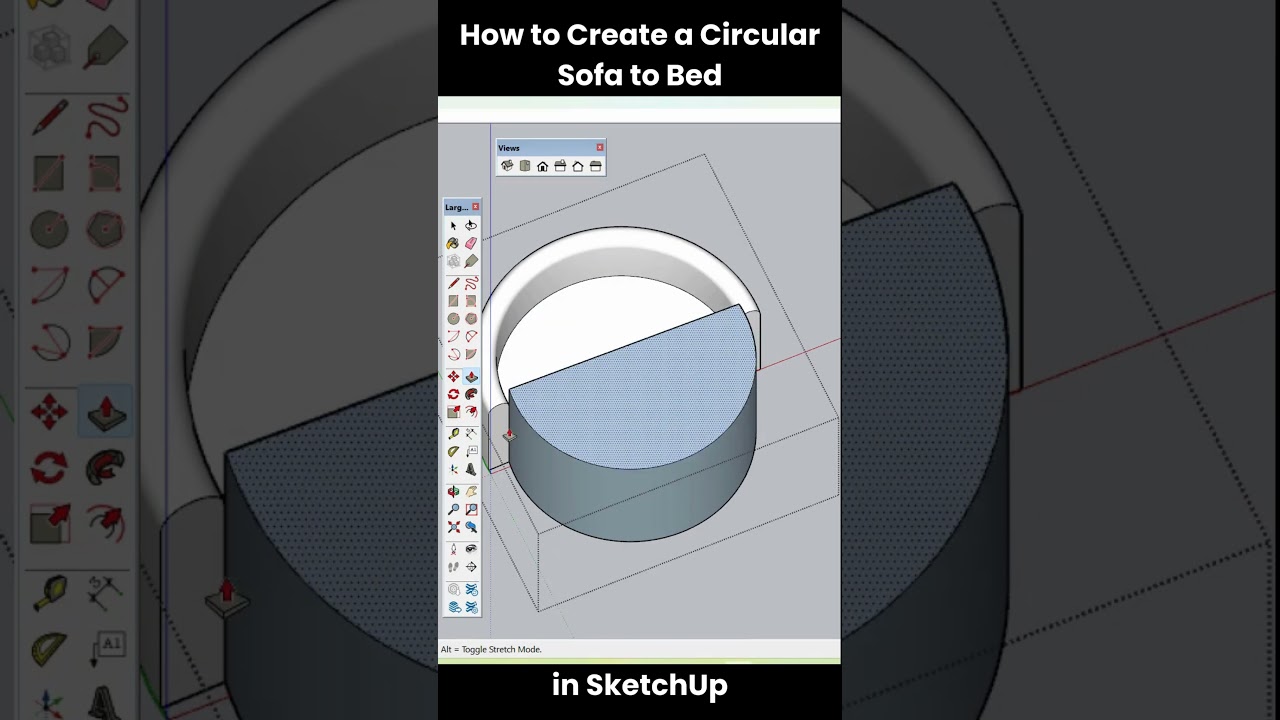Click the Views toolbar title
The width and height of the screenshot is (1280, 720).
click(x=509, y=148)
